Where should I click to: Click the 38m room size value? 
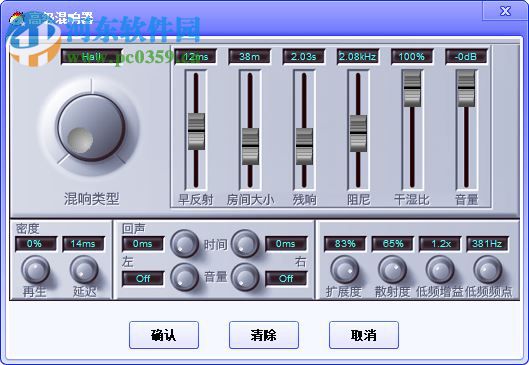pyautogui.click(x=250, y=56)
